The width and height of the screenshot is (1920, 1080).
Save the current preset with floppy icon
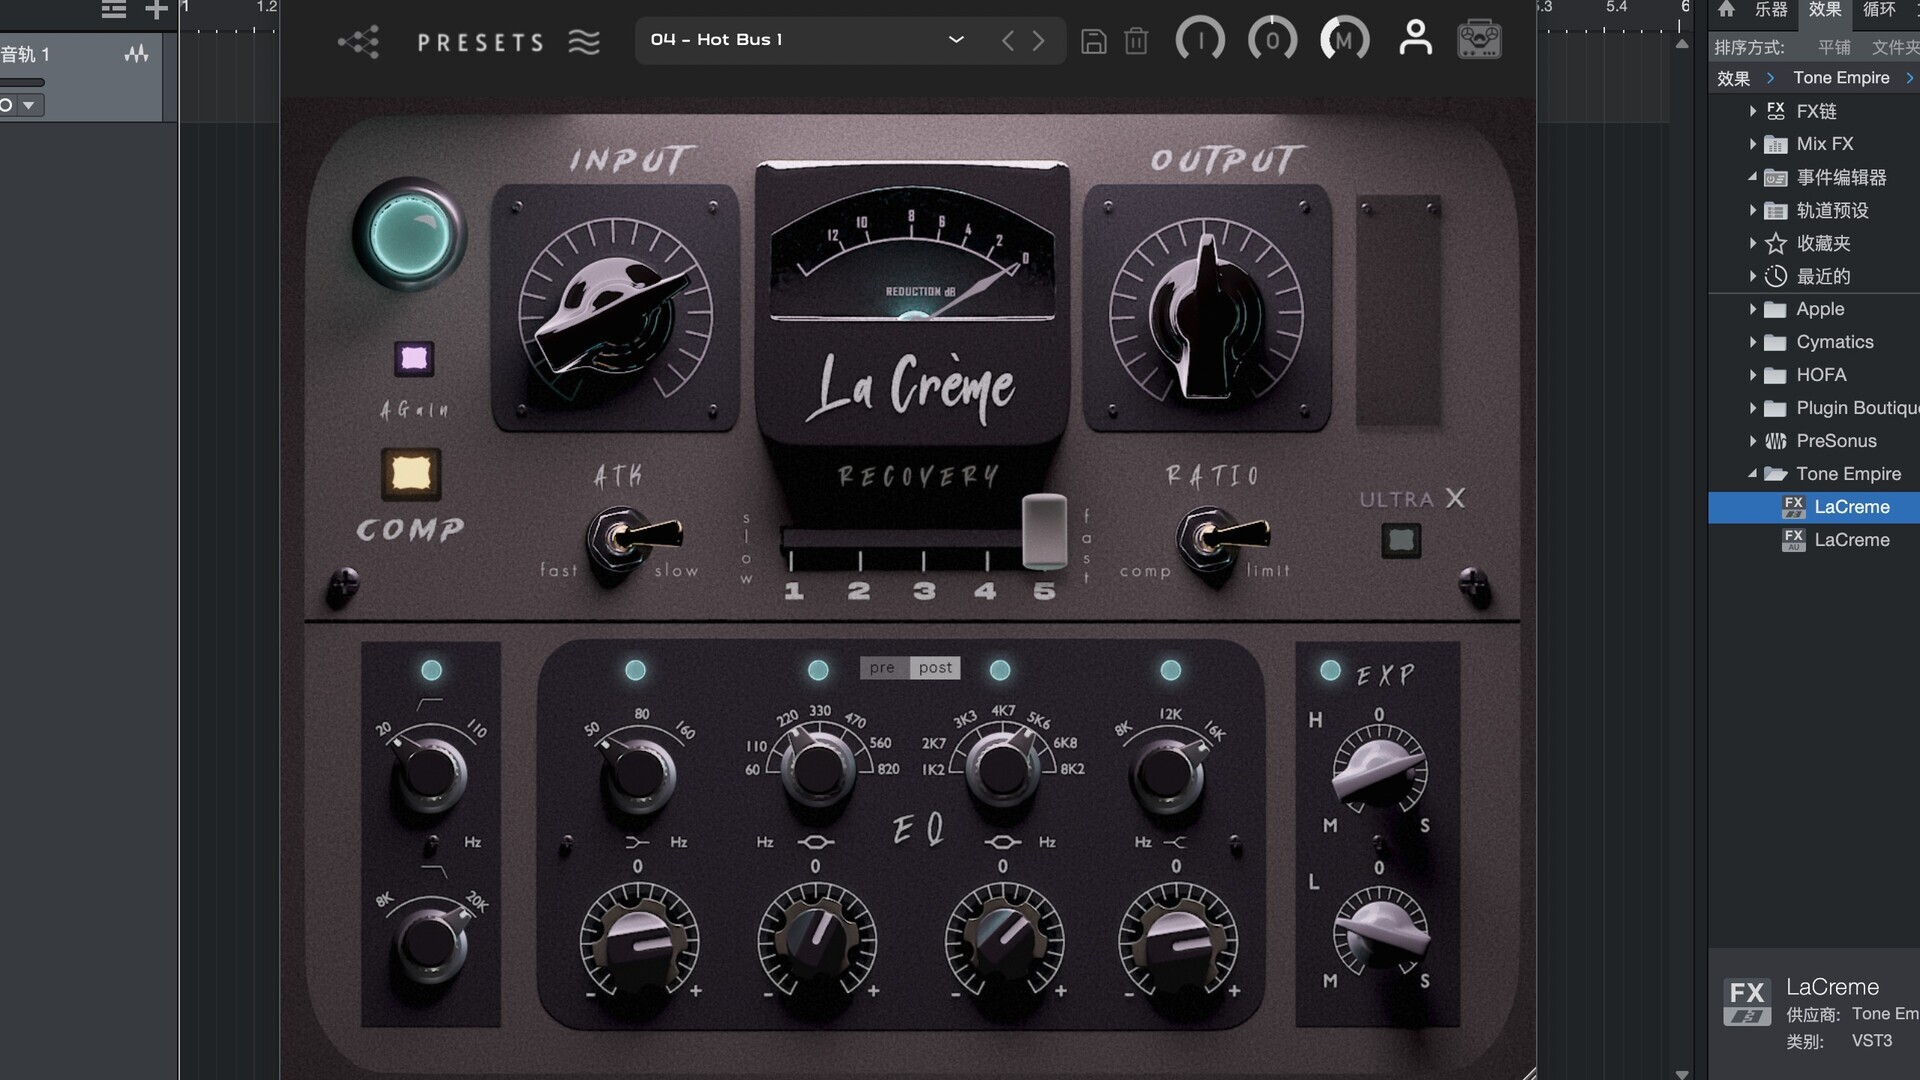point(1094,41)
